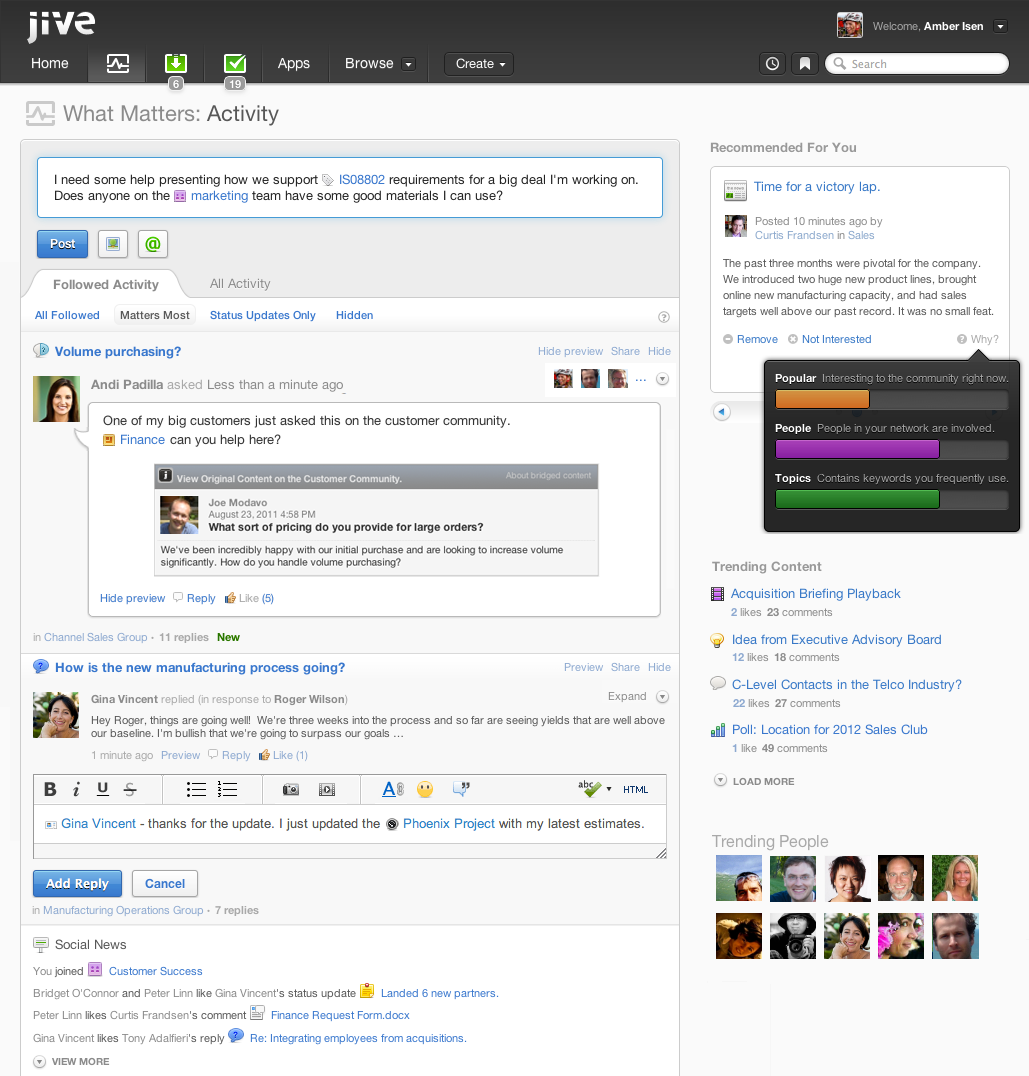Viewport: 1029px width, 1076px height.
Task: Select Status Updates Only filter
Action: 263,315
